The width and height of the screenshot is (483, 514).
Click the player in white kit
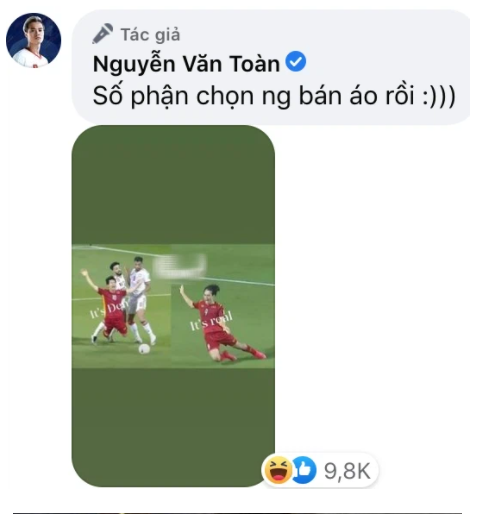tap(140, 300)
